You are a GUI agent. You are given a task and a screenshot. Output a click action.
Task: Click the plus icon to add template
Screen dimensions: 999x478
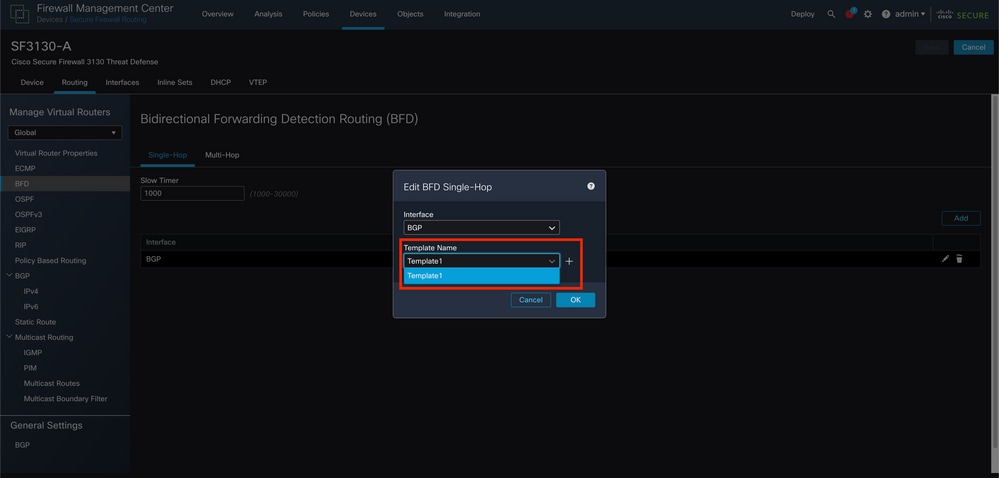pyautogui.click(x=569, y=261)
